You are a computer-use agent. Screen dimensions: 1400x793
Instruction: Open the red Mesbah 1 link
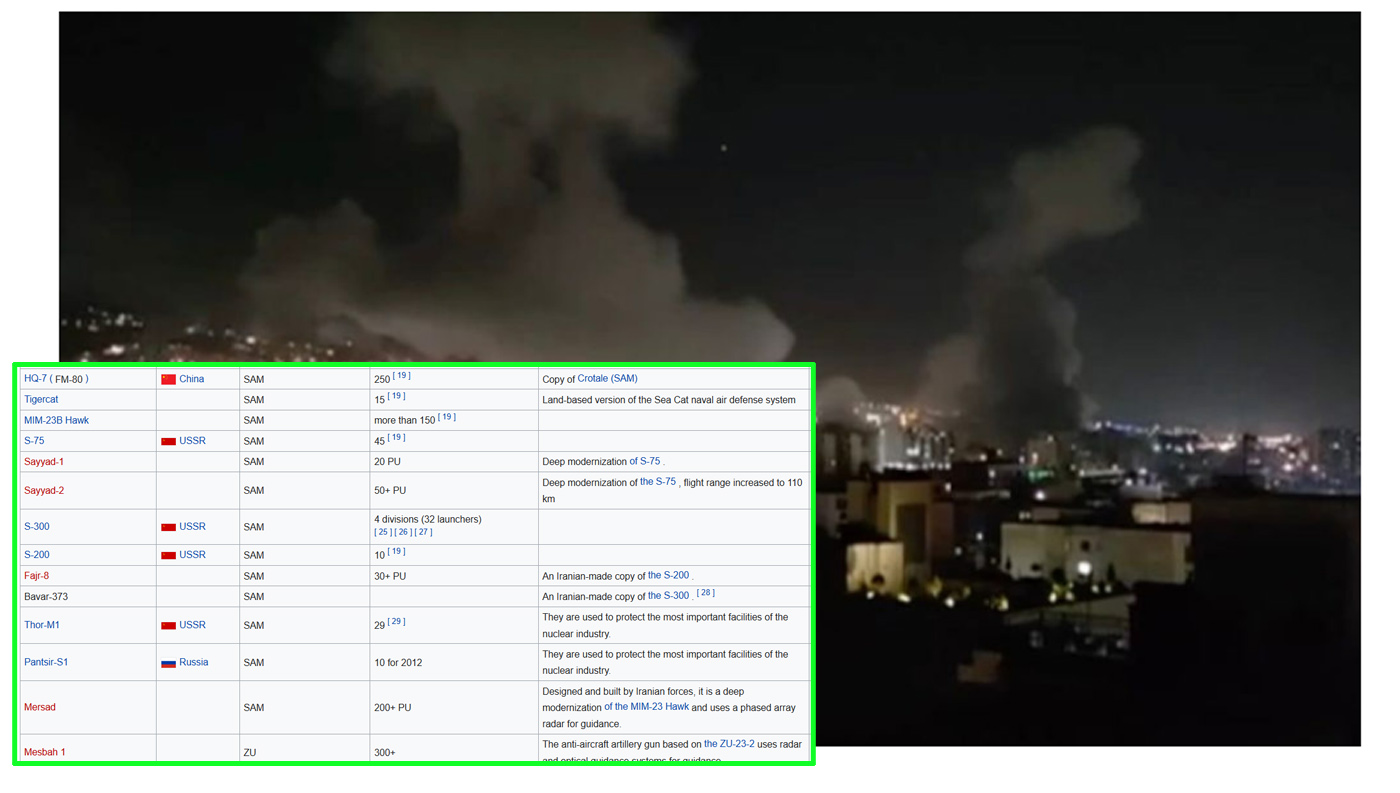(45, 752)
